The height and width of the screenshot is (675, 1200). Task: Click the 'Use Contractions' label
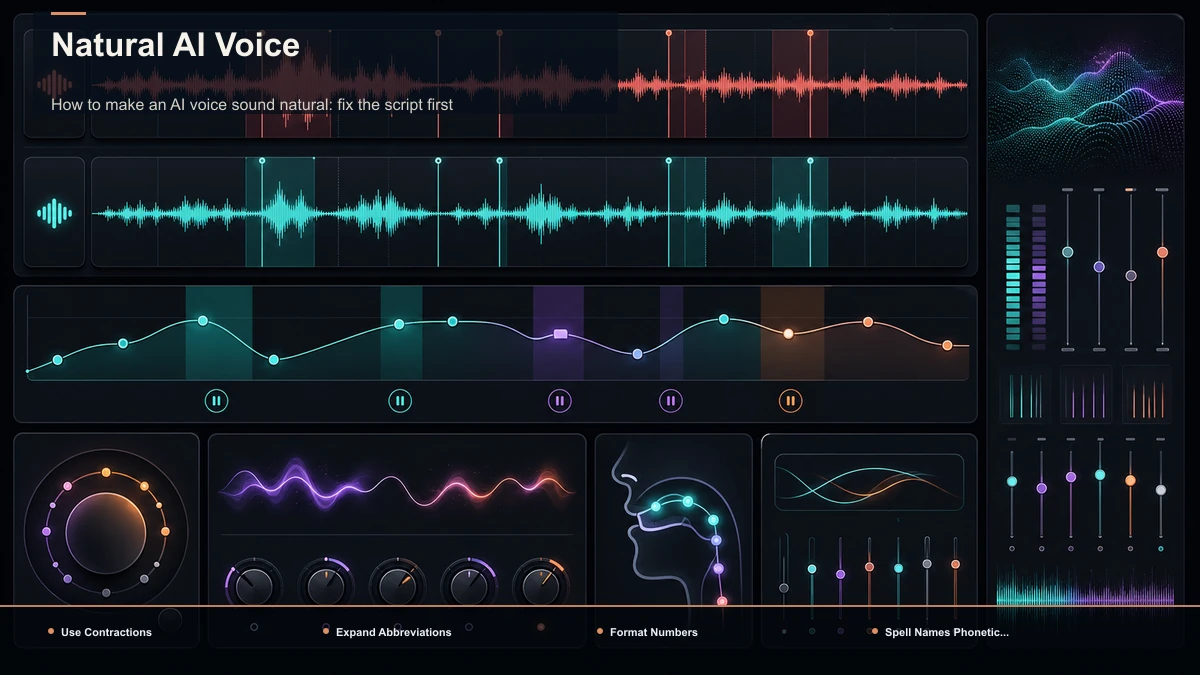click(x=106, y=632)
